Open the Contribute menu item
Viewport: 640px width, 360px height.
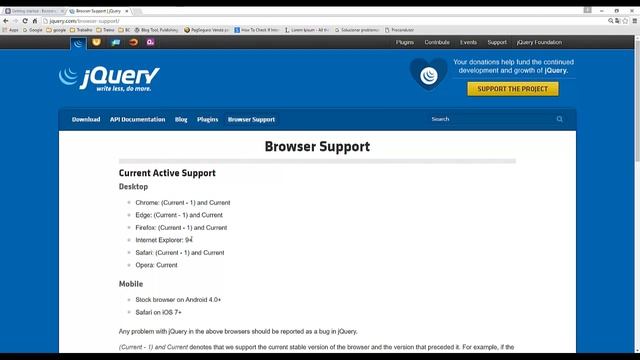pos(437,42)
